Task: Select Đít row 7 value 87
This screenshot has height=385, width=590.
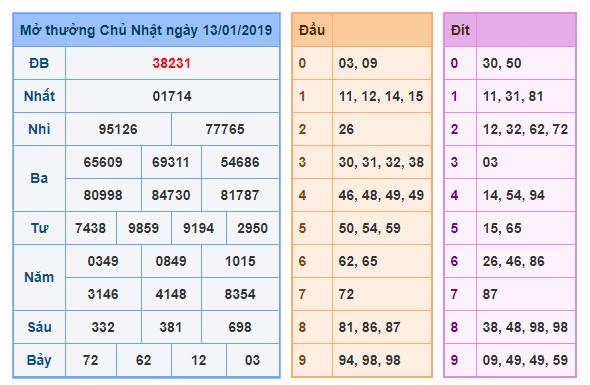Action: tap(490, 294)
